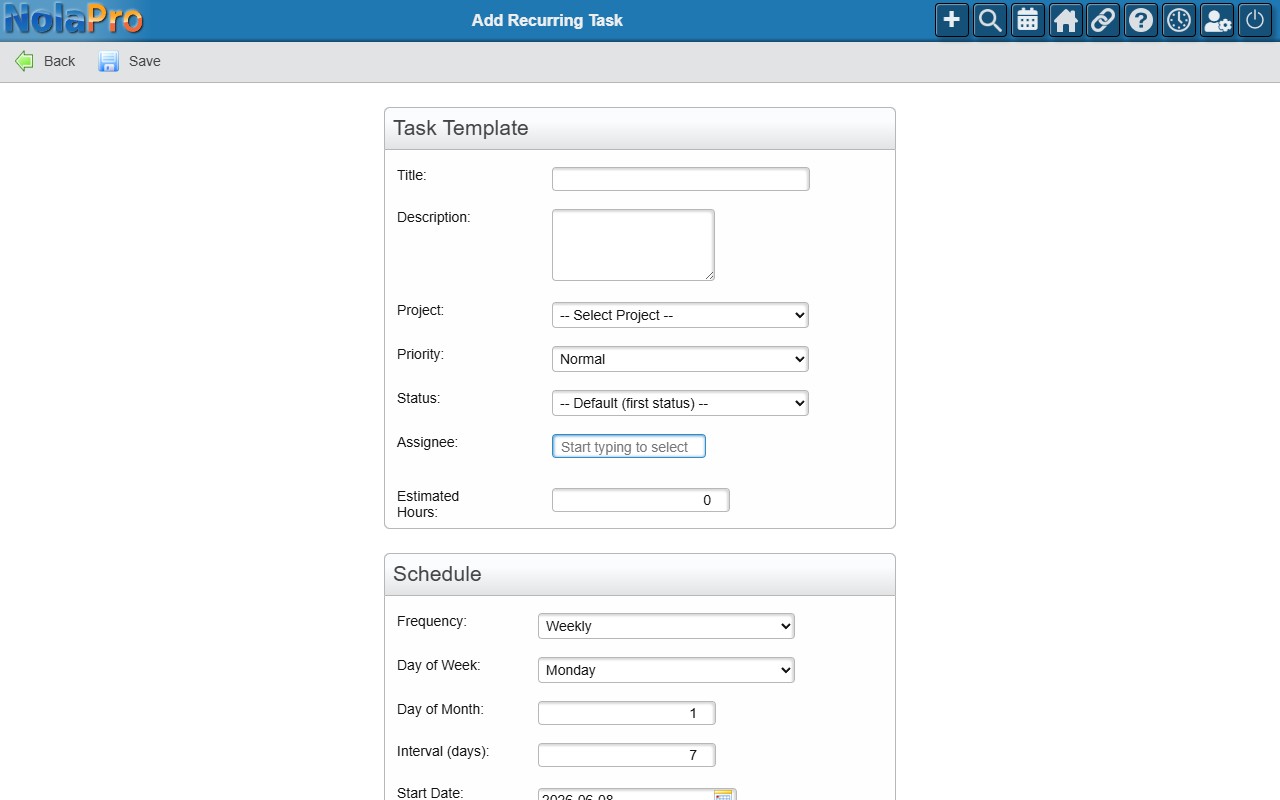
Task: Click the NolaPro logo
Action: (x=73, y=19)
